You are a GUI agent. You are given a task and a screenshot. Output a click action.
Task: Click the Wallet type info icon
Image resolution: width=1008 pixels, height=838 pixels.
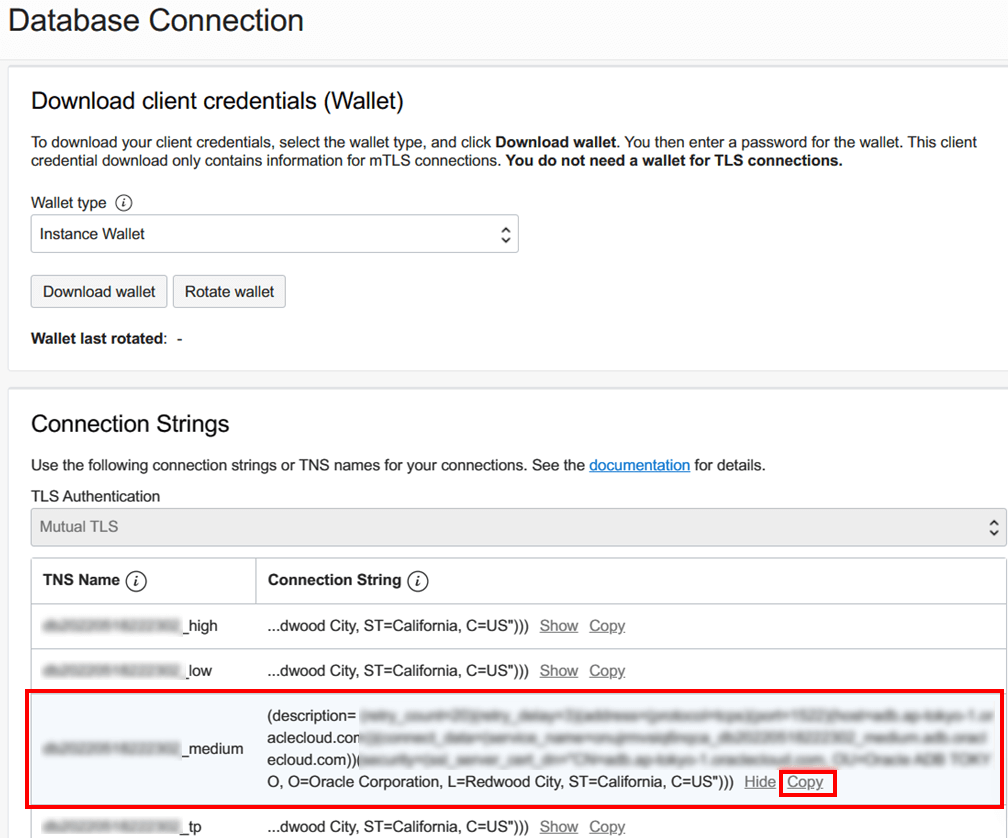[123, 203]
